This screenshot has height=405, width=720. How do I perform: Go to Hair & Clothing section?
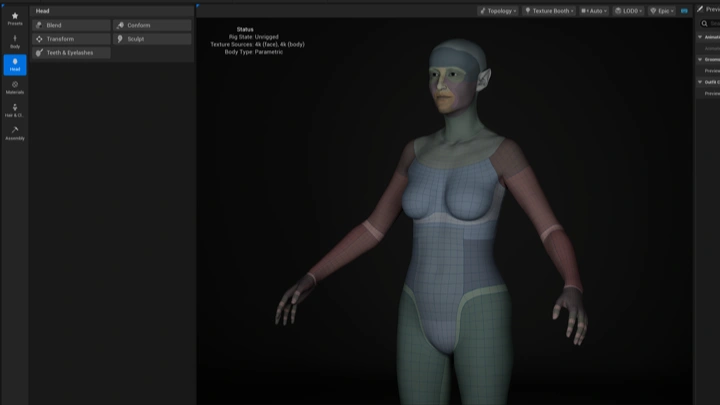(x=15, y=110)
